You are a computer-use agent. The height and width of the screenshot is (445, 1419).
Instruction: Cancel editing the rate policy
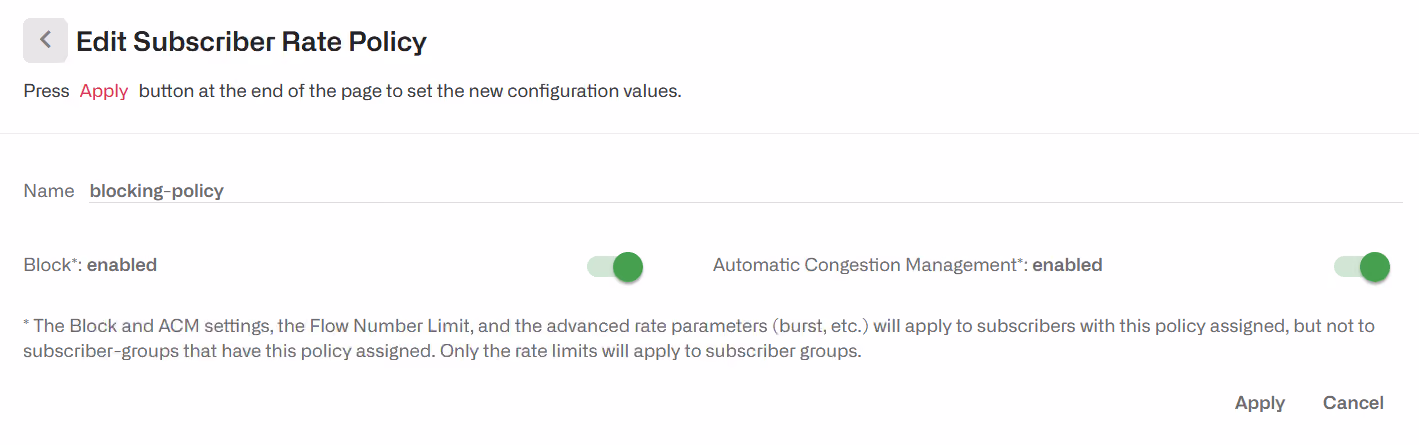point(1353,403)
